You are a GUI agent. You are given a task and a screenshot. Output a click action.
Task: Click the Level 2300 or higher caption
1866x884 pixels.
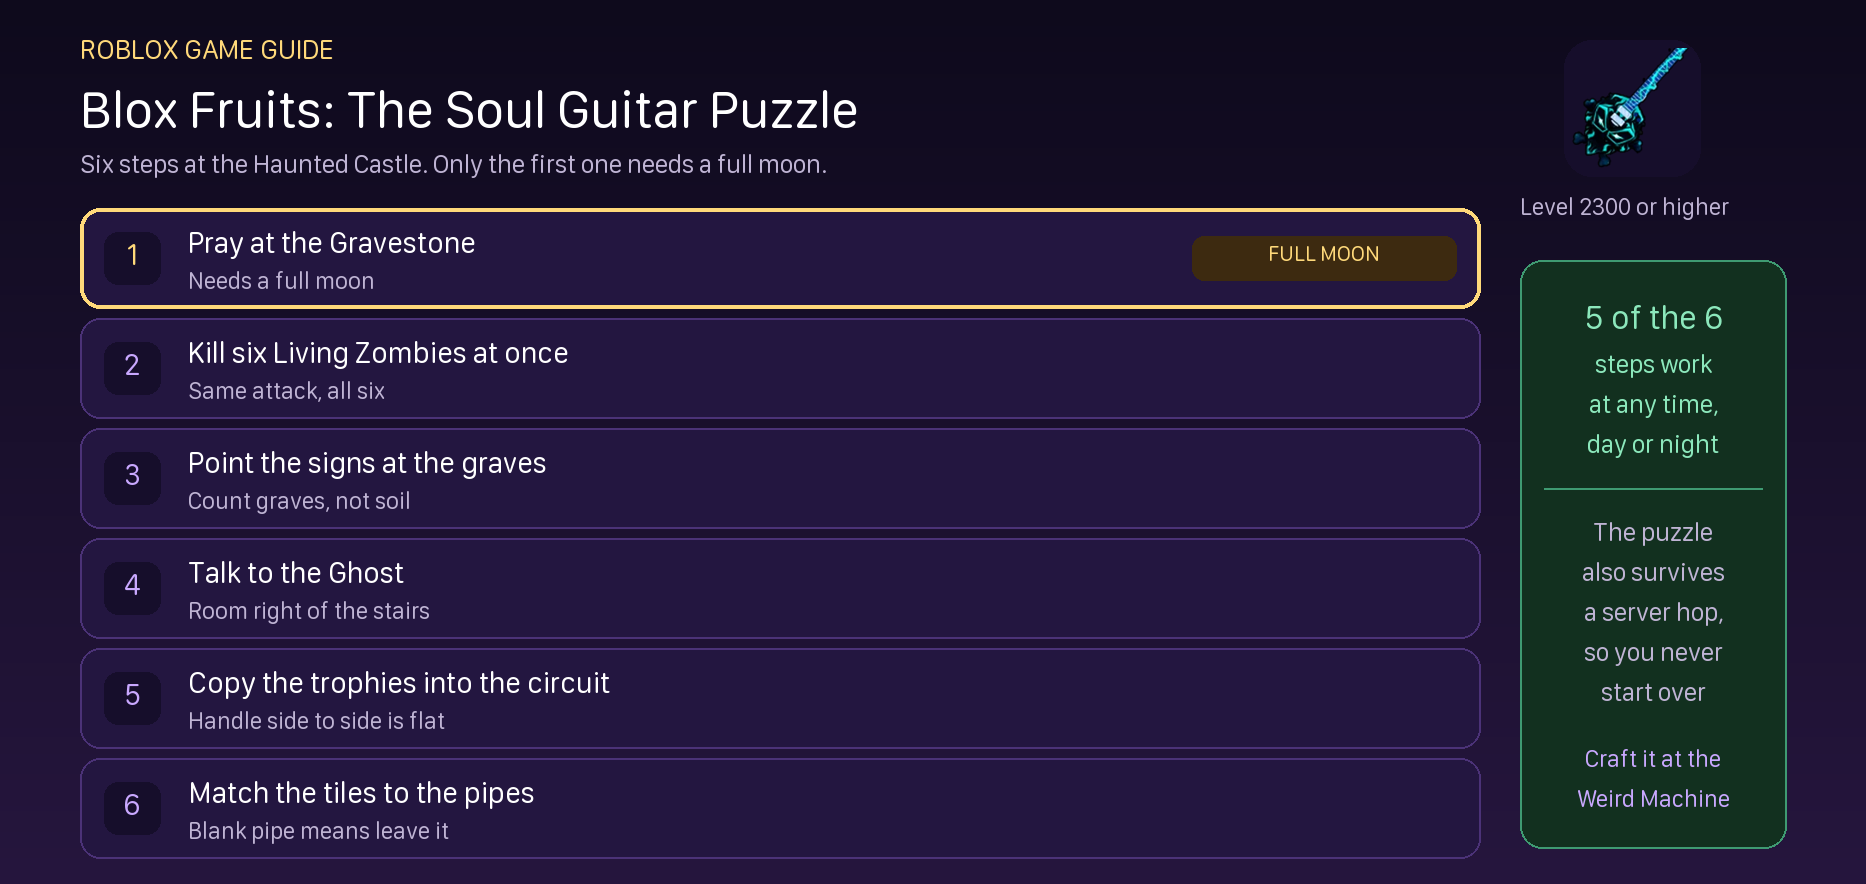coord(1624,207)
